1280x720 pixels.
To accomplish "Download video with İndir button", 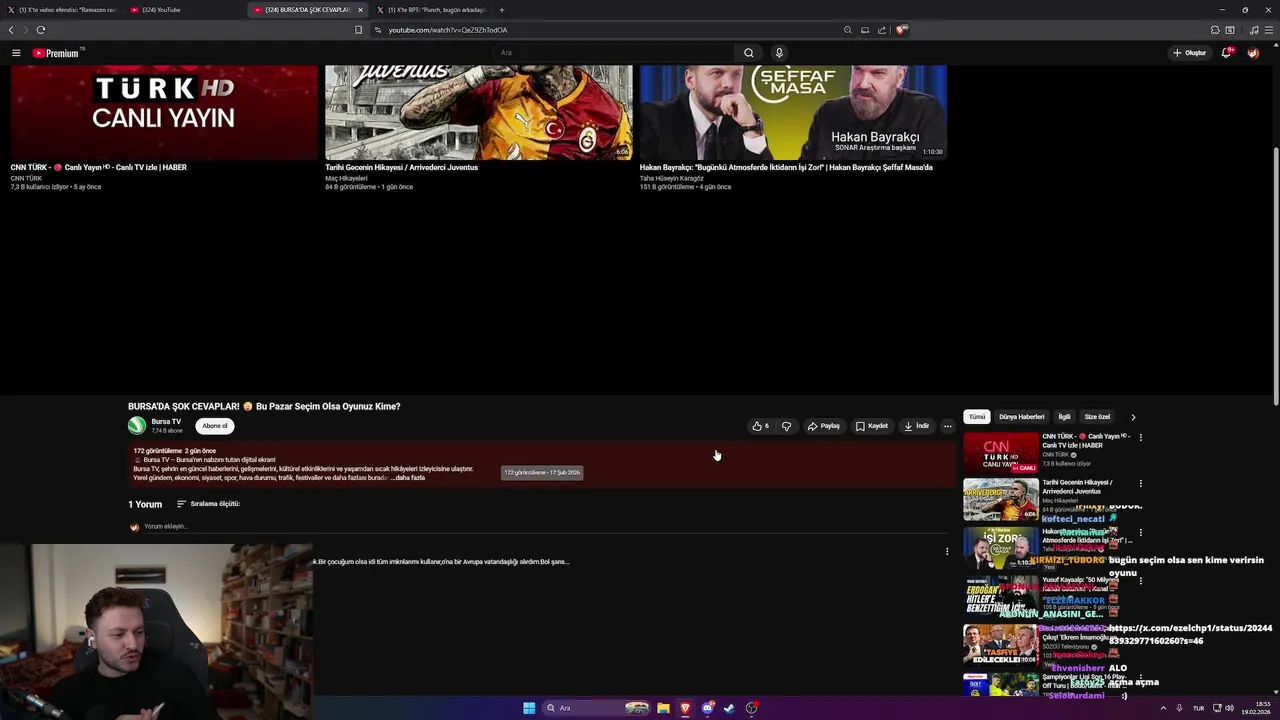I will coord(917,426).
